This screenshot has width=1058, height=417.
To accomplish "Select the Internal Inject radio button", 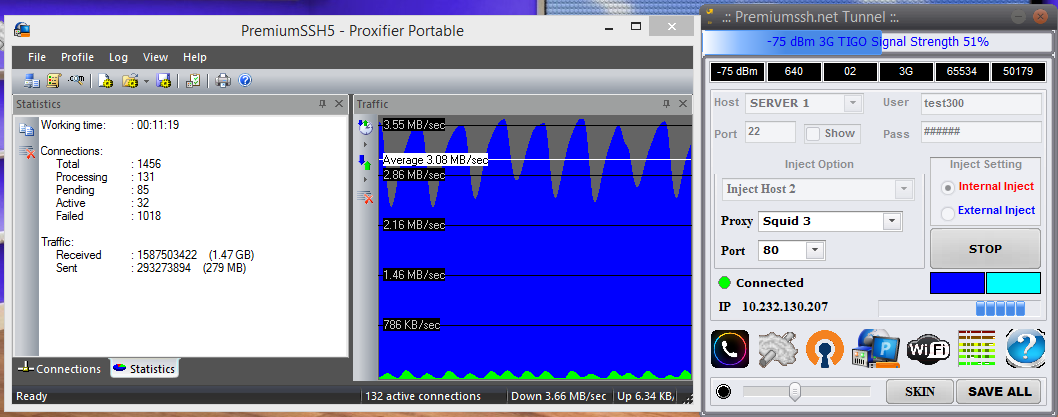I will [x=948, y=187].
